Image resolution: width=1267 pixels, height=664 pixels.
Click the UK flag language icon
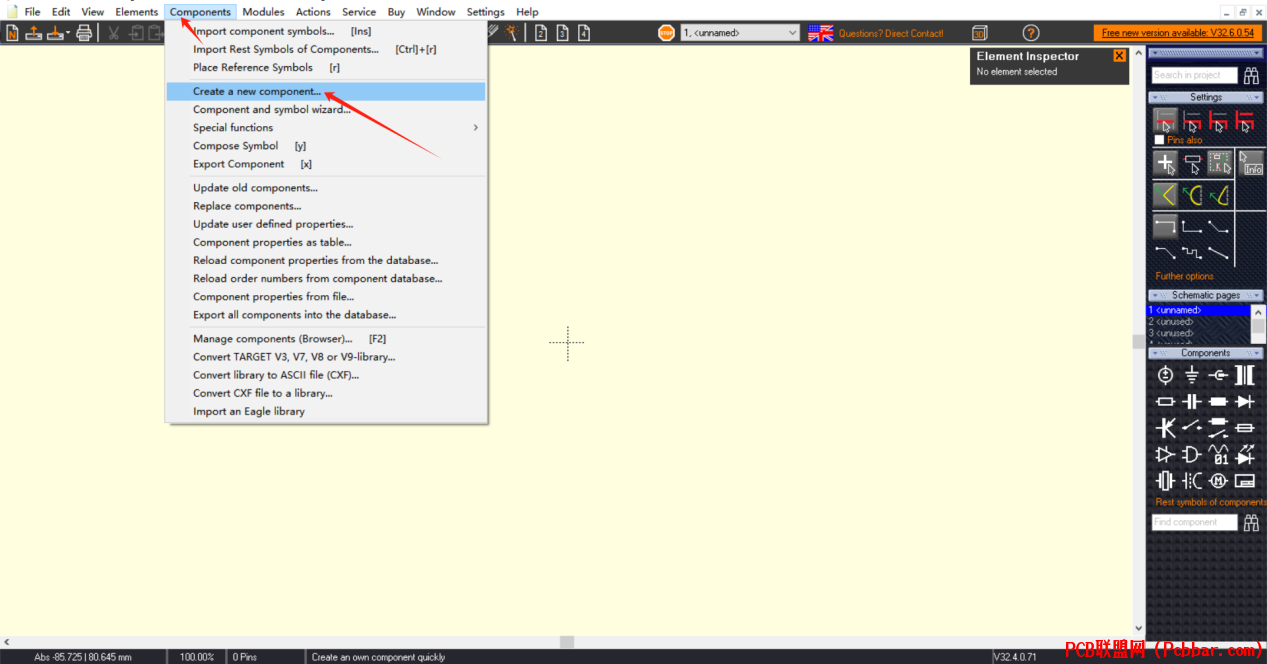(x=821, y=33)
